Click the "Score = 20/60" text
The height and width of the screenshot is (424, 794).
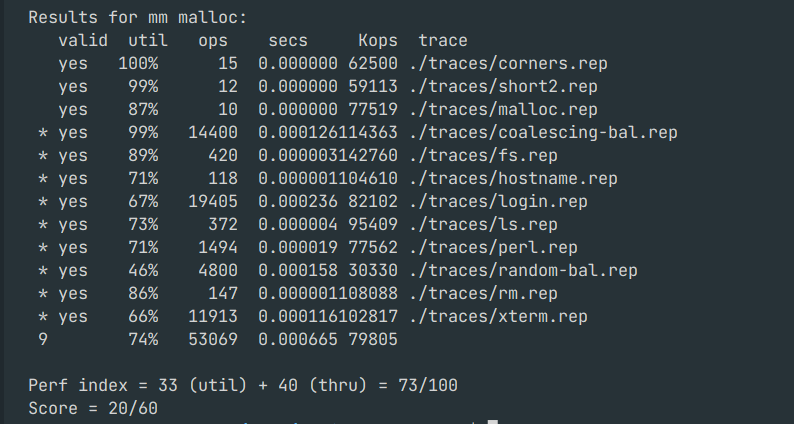pyautogui.click(x=93, y=409)
